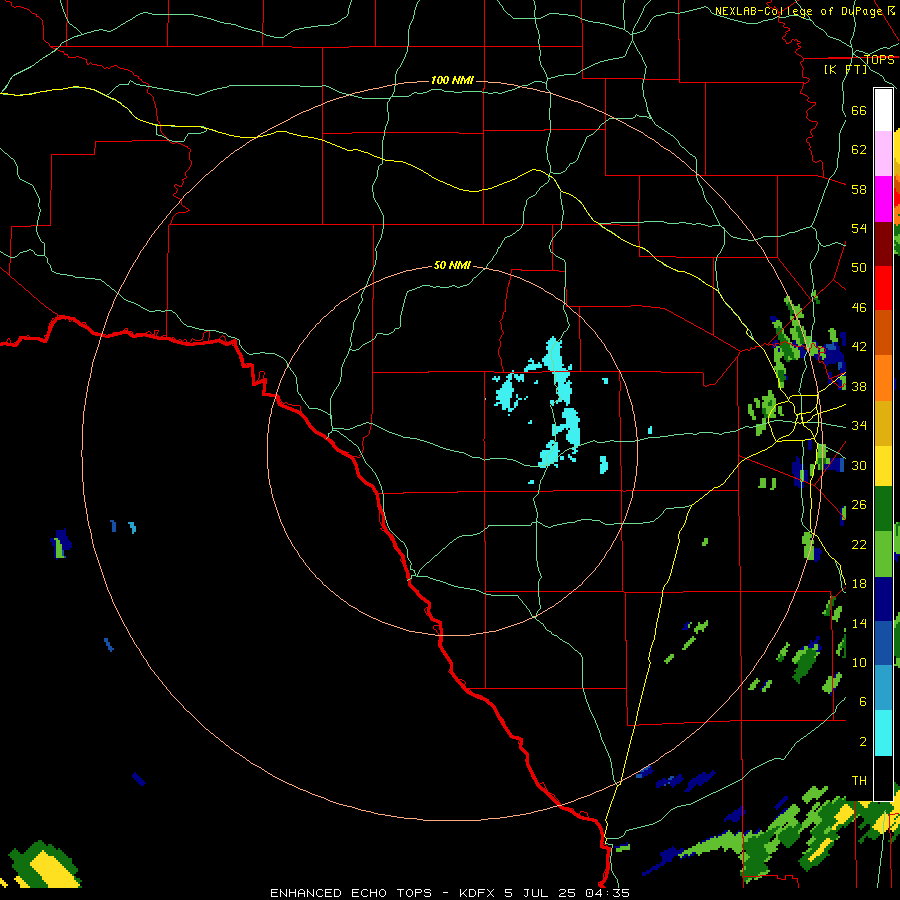
Task: Select the dark red legend swatch
Action: tap(883, 243)
